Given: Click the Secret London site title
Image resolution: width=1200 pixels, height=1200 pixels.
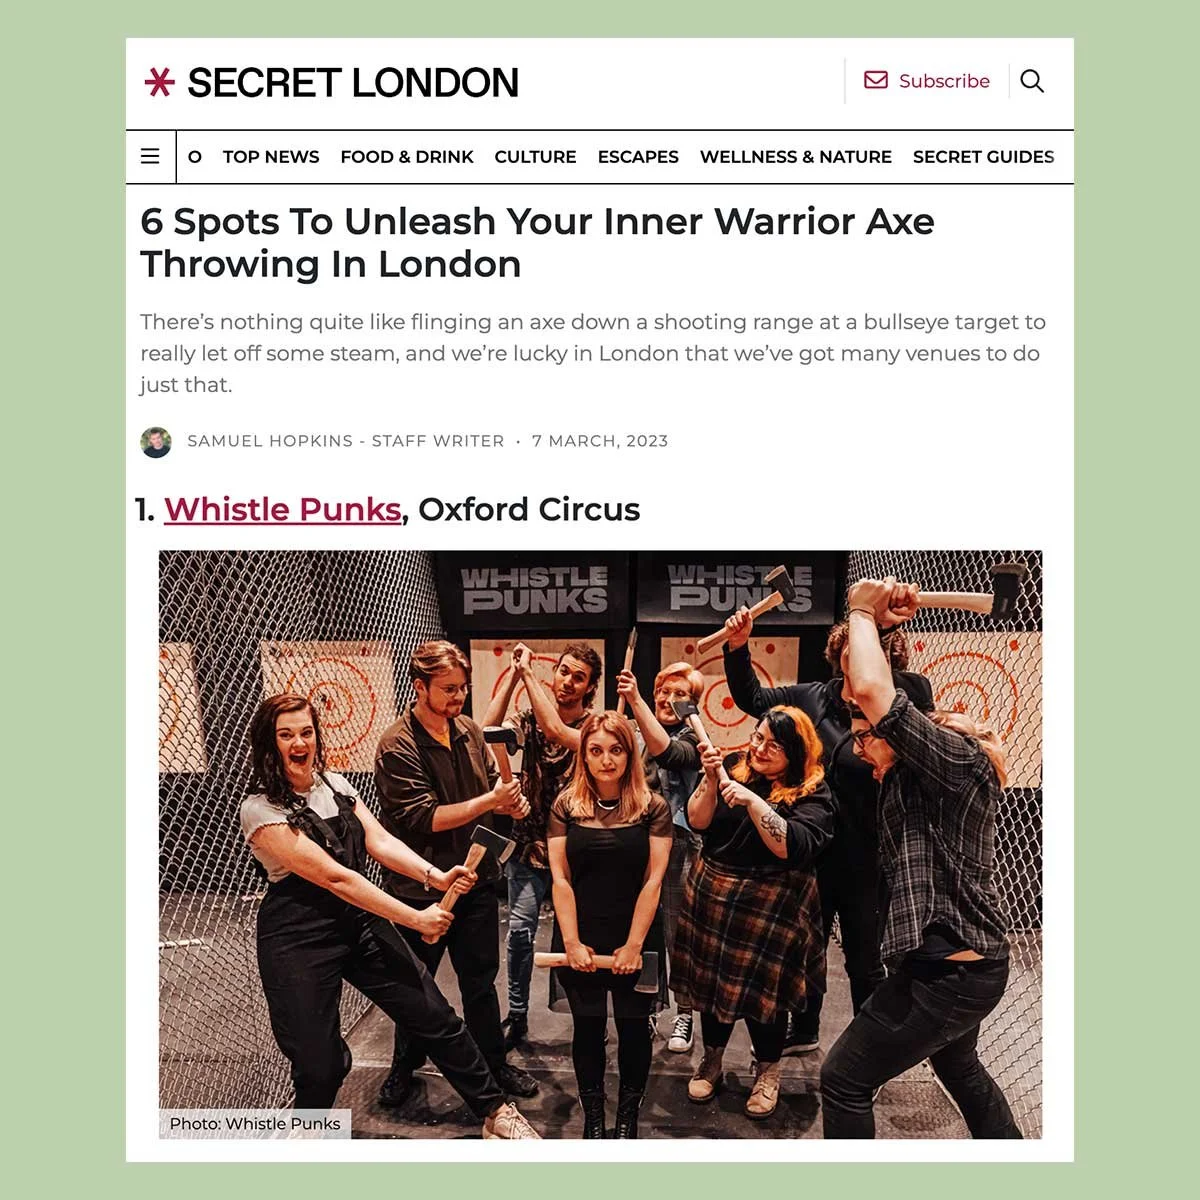Looking at the screenshot, I should point(353,83).
